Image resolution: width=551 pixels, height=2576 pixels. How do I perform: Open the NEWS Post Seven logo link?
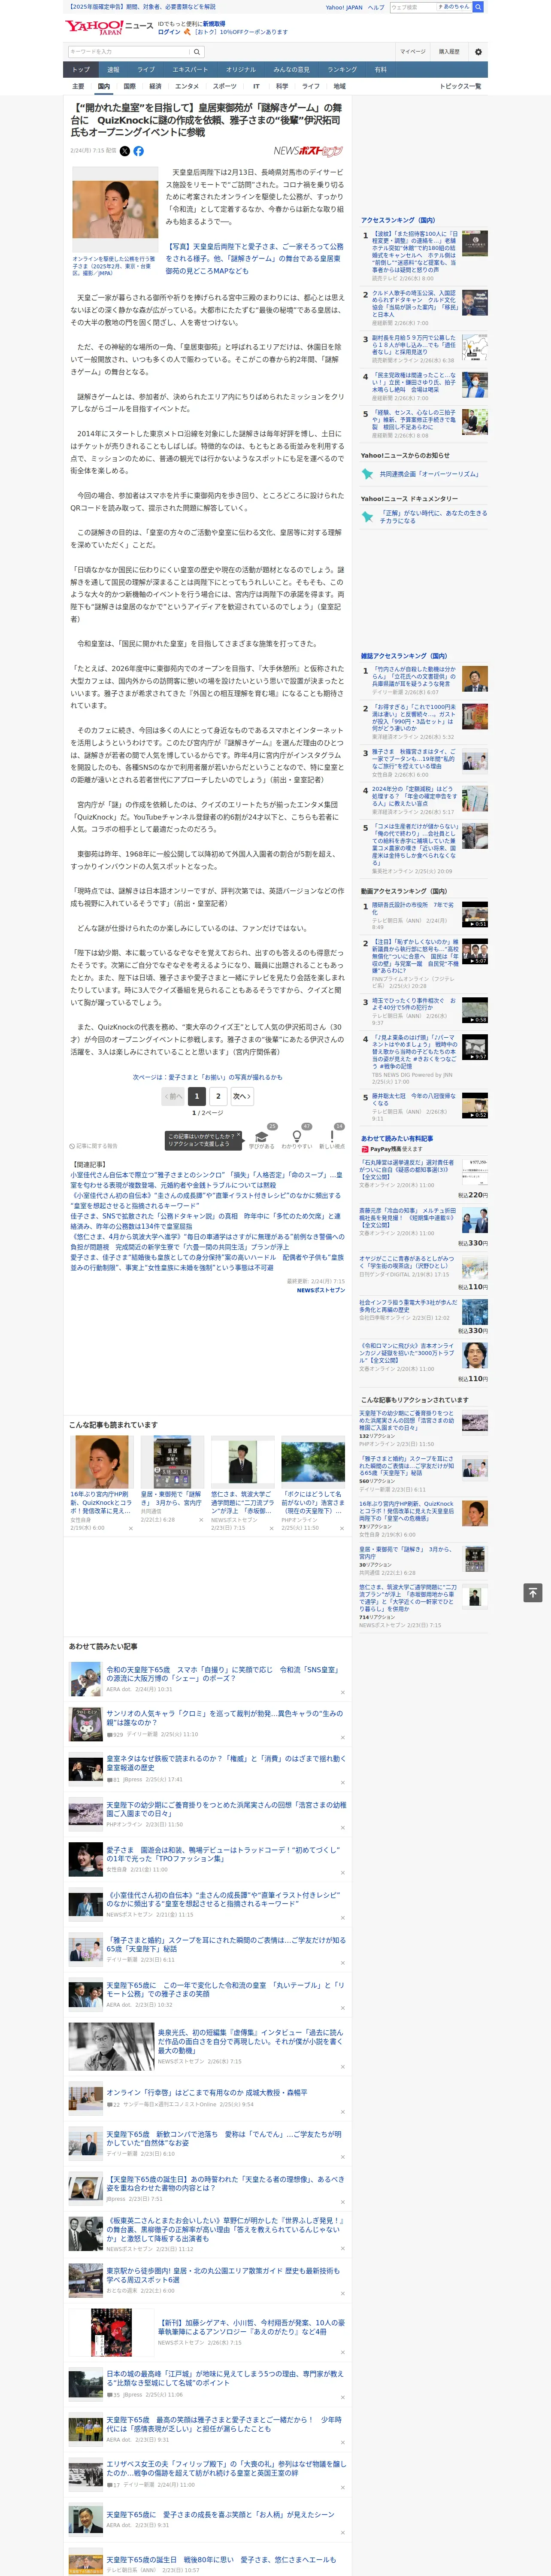[x=308, y=151]
